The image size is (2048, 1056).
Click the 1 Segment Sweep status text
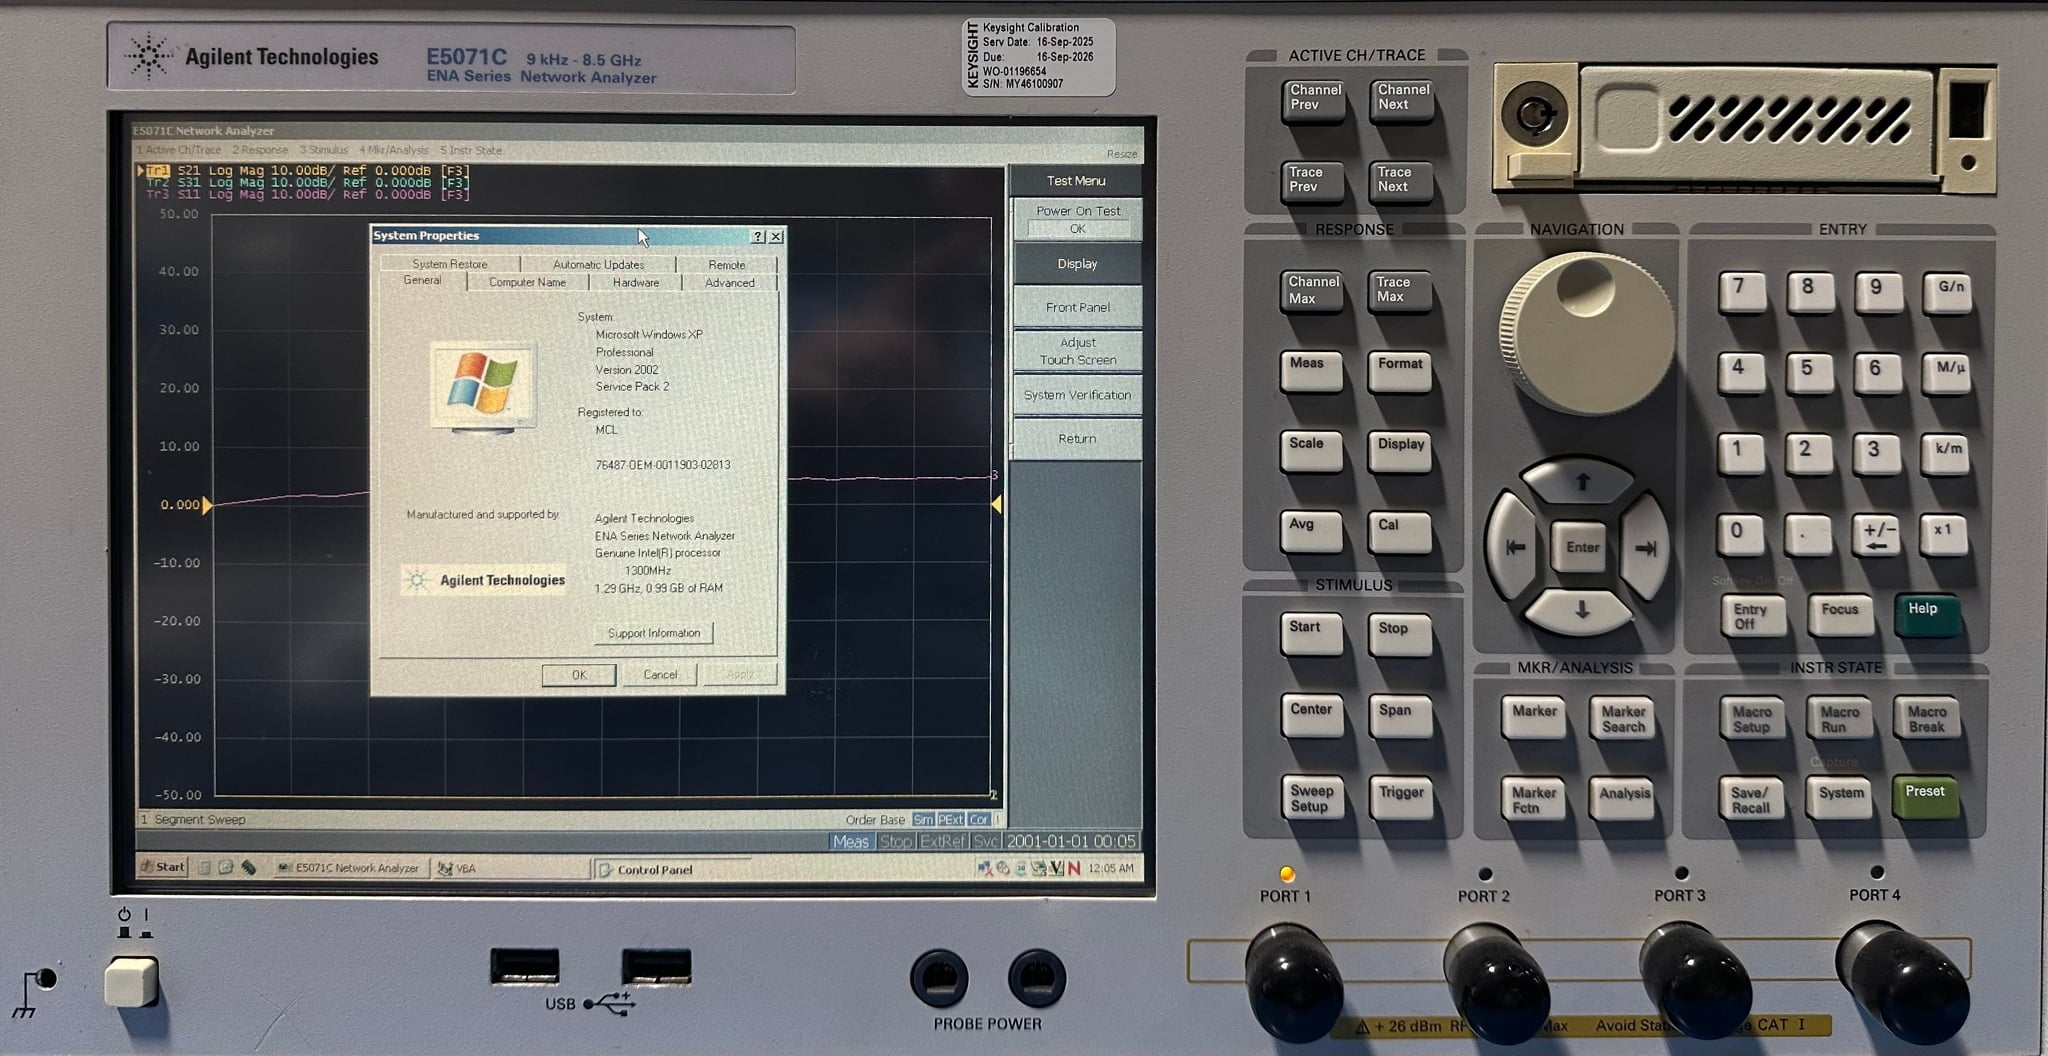click(x=193, y=820)
